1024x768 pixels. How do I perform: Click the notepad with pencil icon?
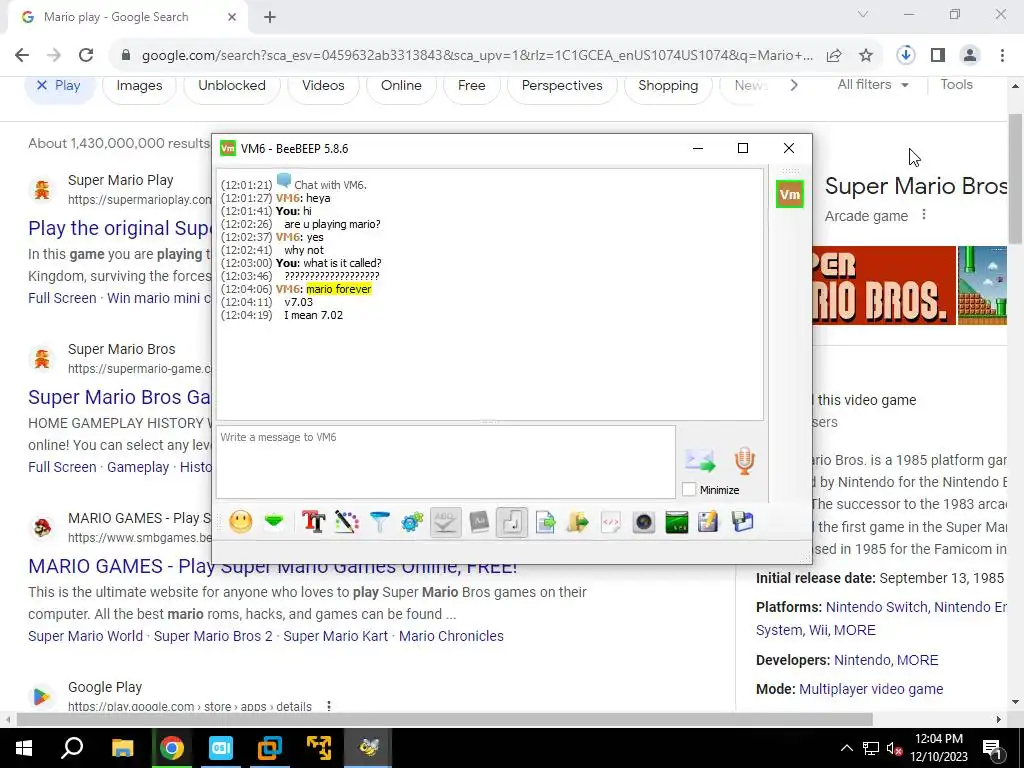pos(709,522)
